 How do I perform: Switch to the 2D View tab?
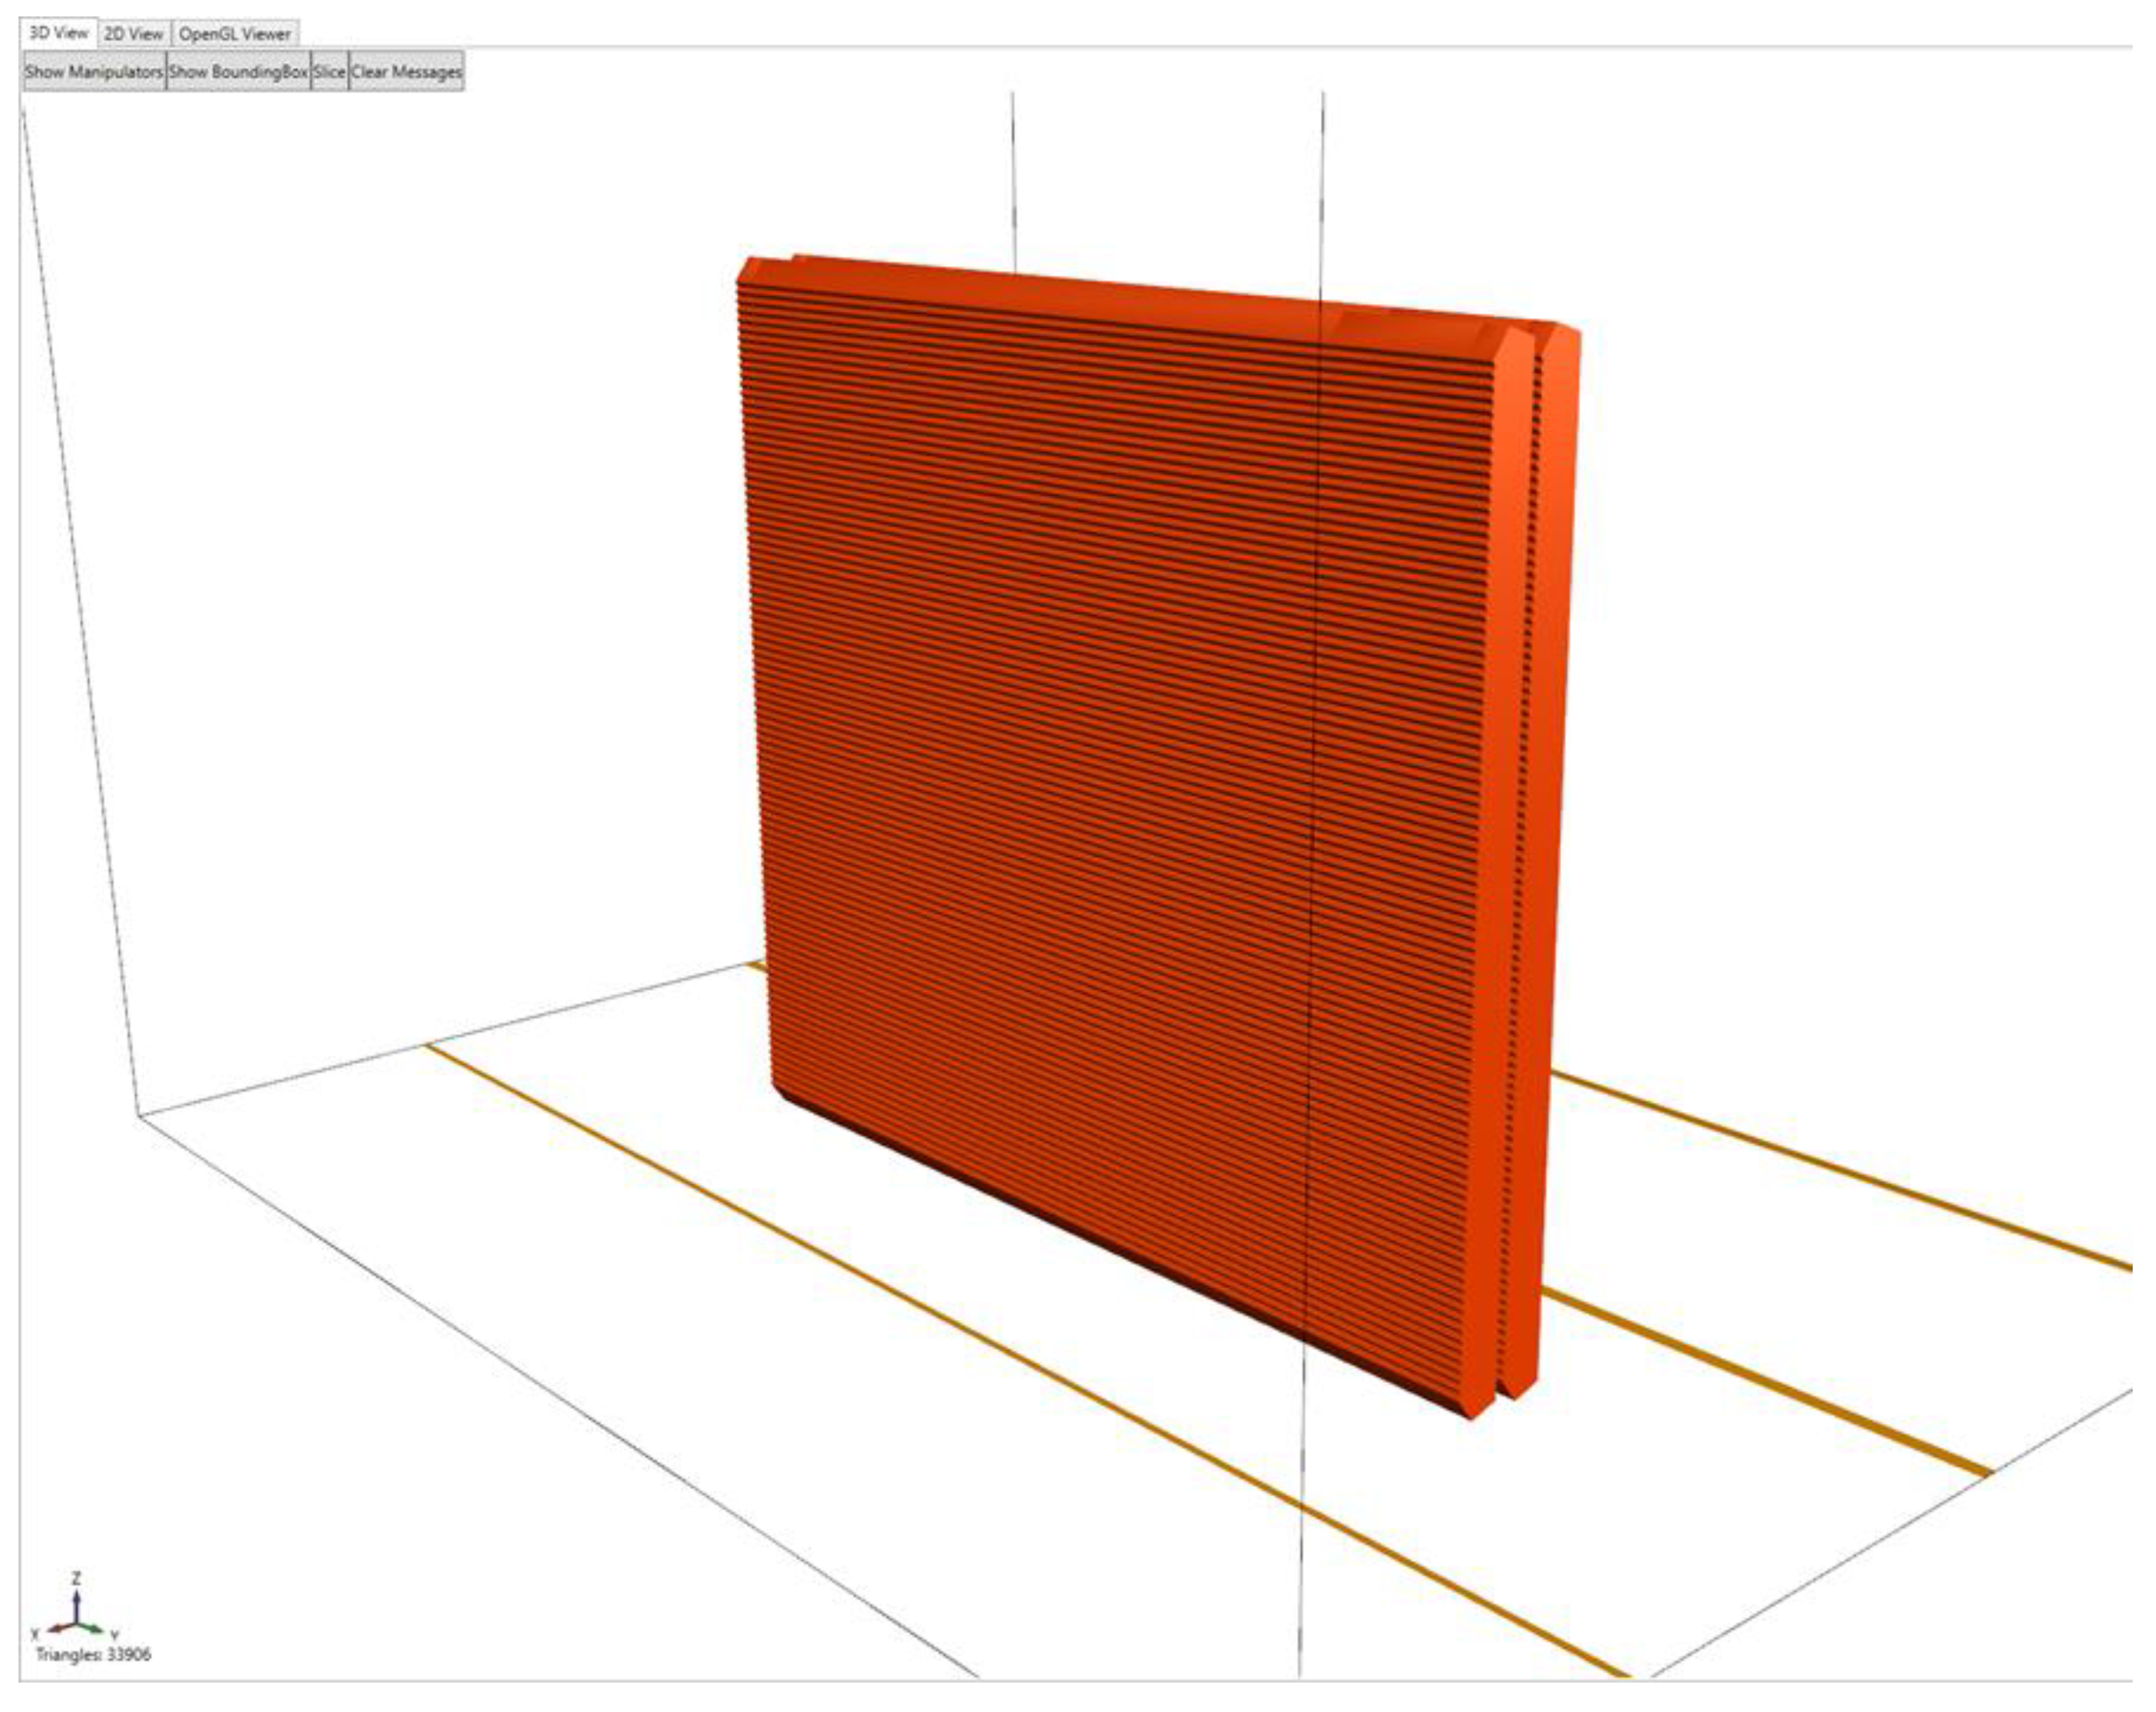click(x=134, y=34)
